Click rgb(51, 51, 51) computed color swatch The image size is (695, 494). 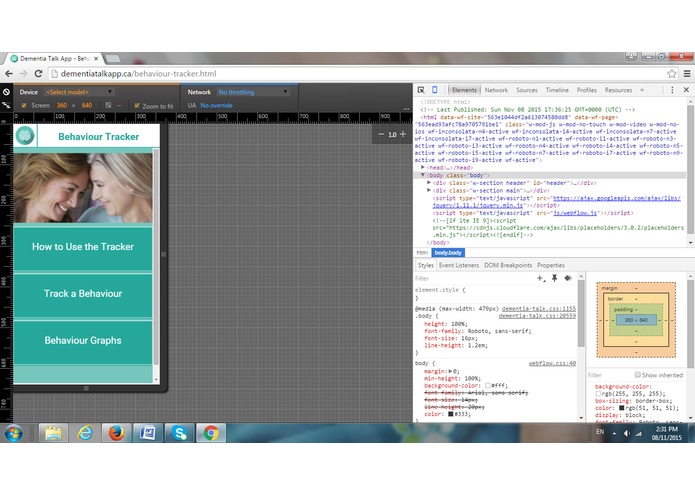(622, 408)
